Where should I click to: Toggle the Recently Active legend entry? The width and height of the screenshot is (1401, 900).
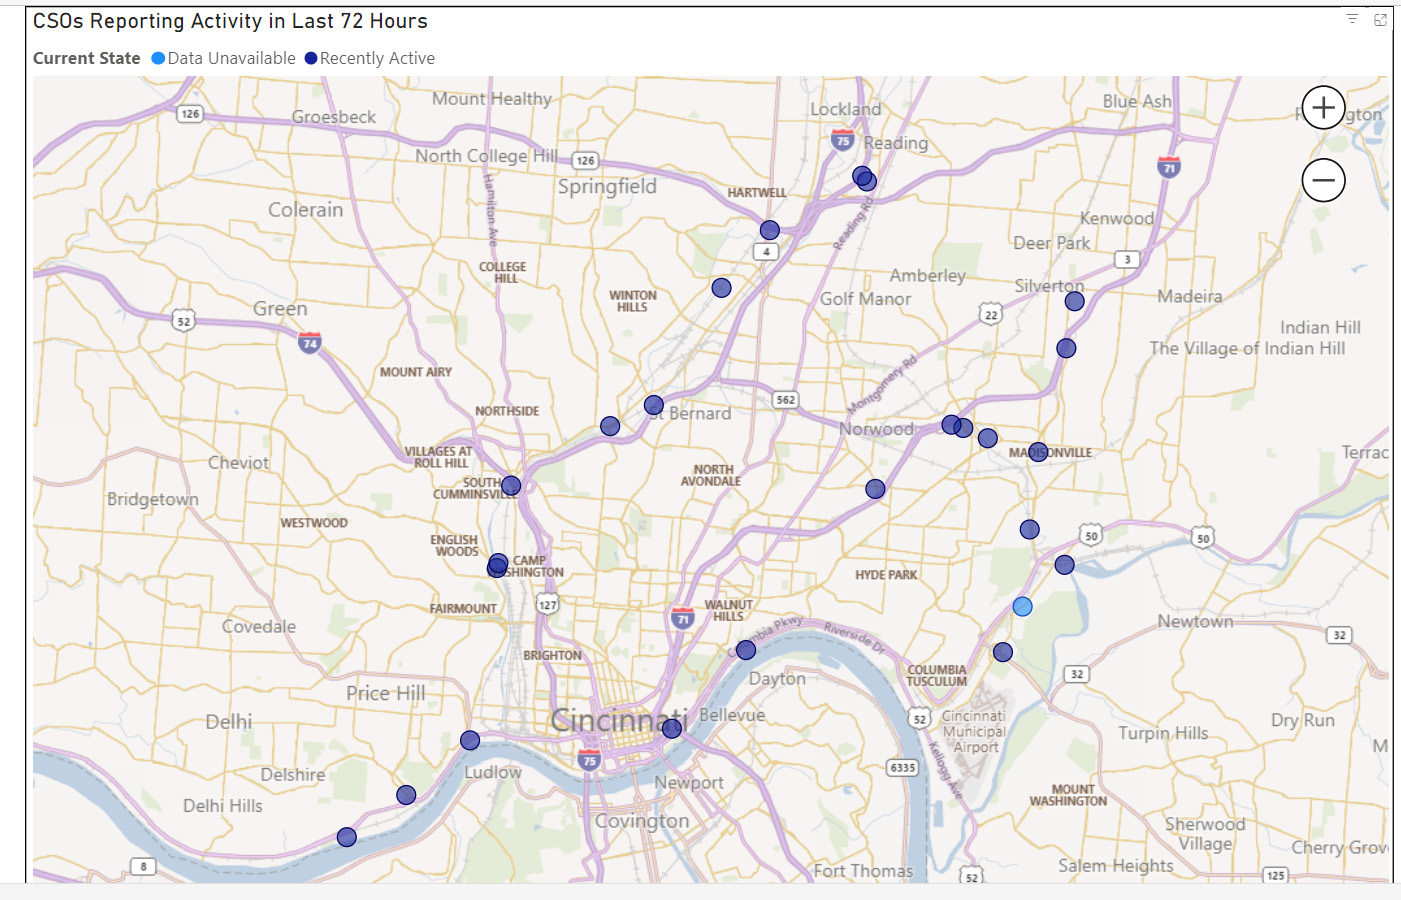377,58
